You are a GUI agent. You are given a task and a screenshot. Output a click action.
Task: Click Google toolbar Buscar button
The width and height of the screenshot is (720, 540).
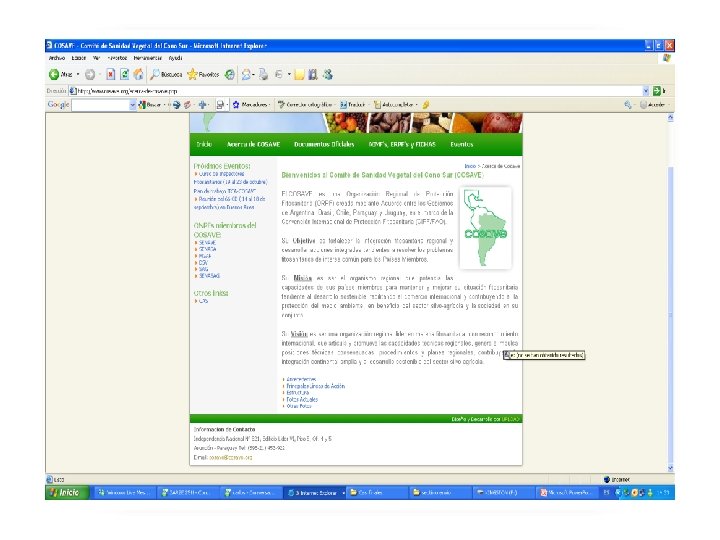point(149,105)
